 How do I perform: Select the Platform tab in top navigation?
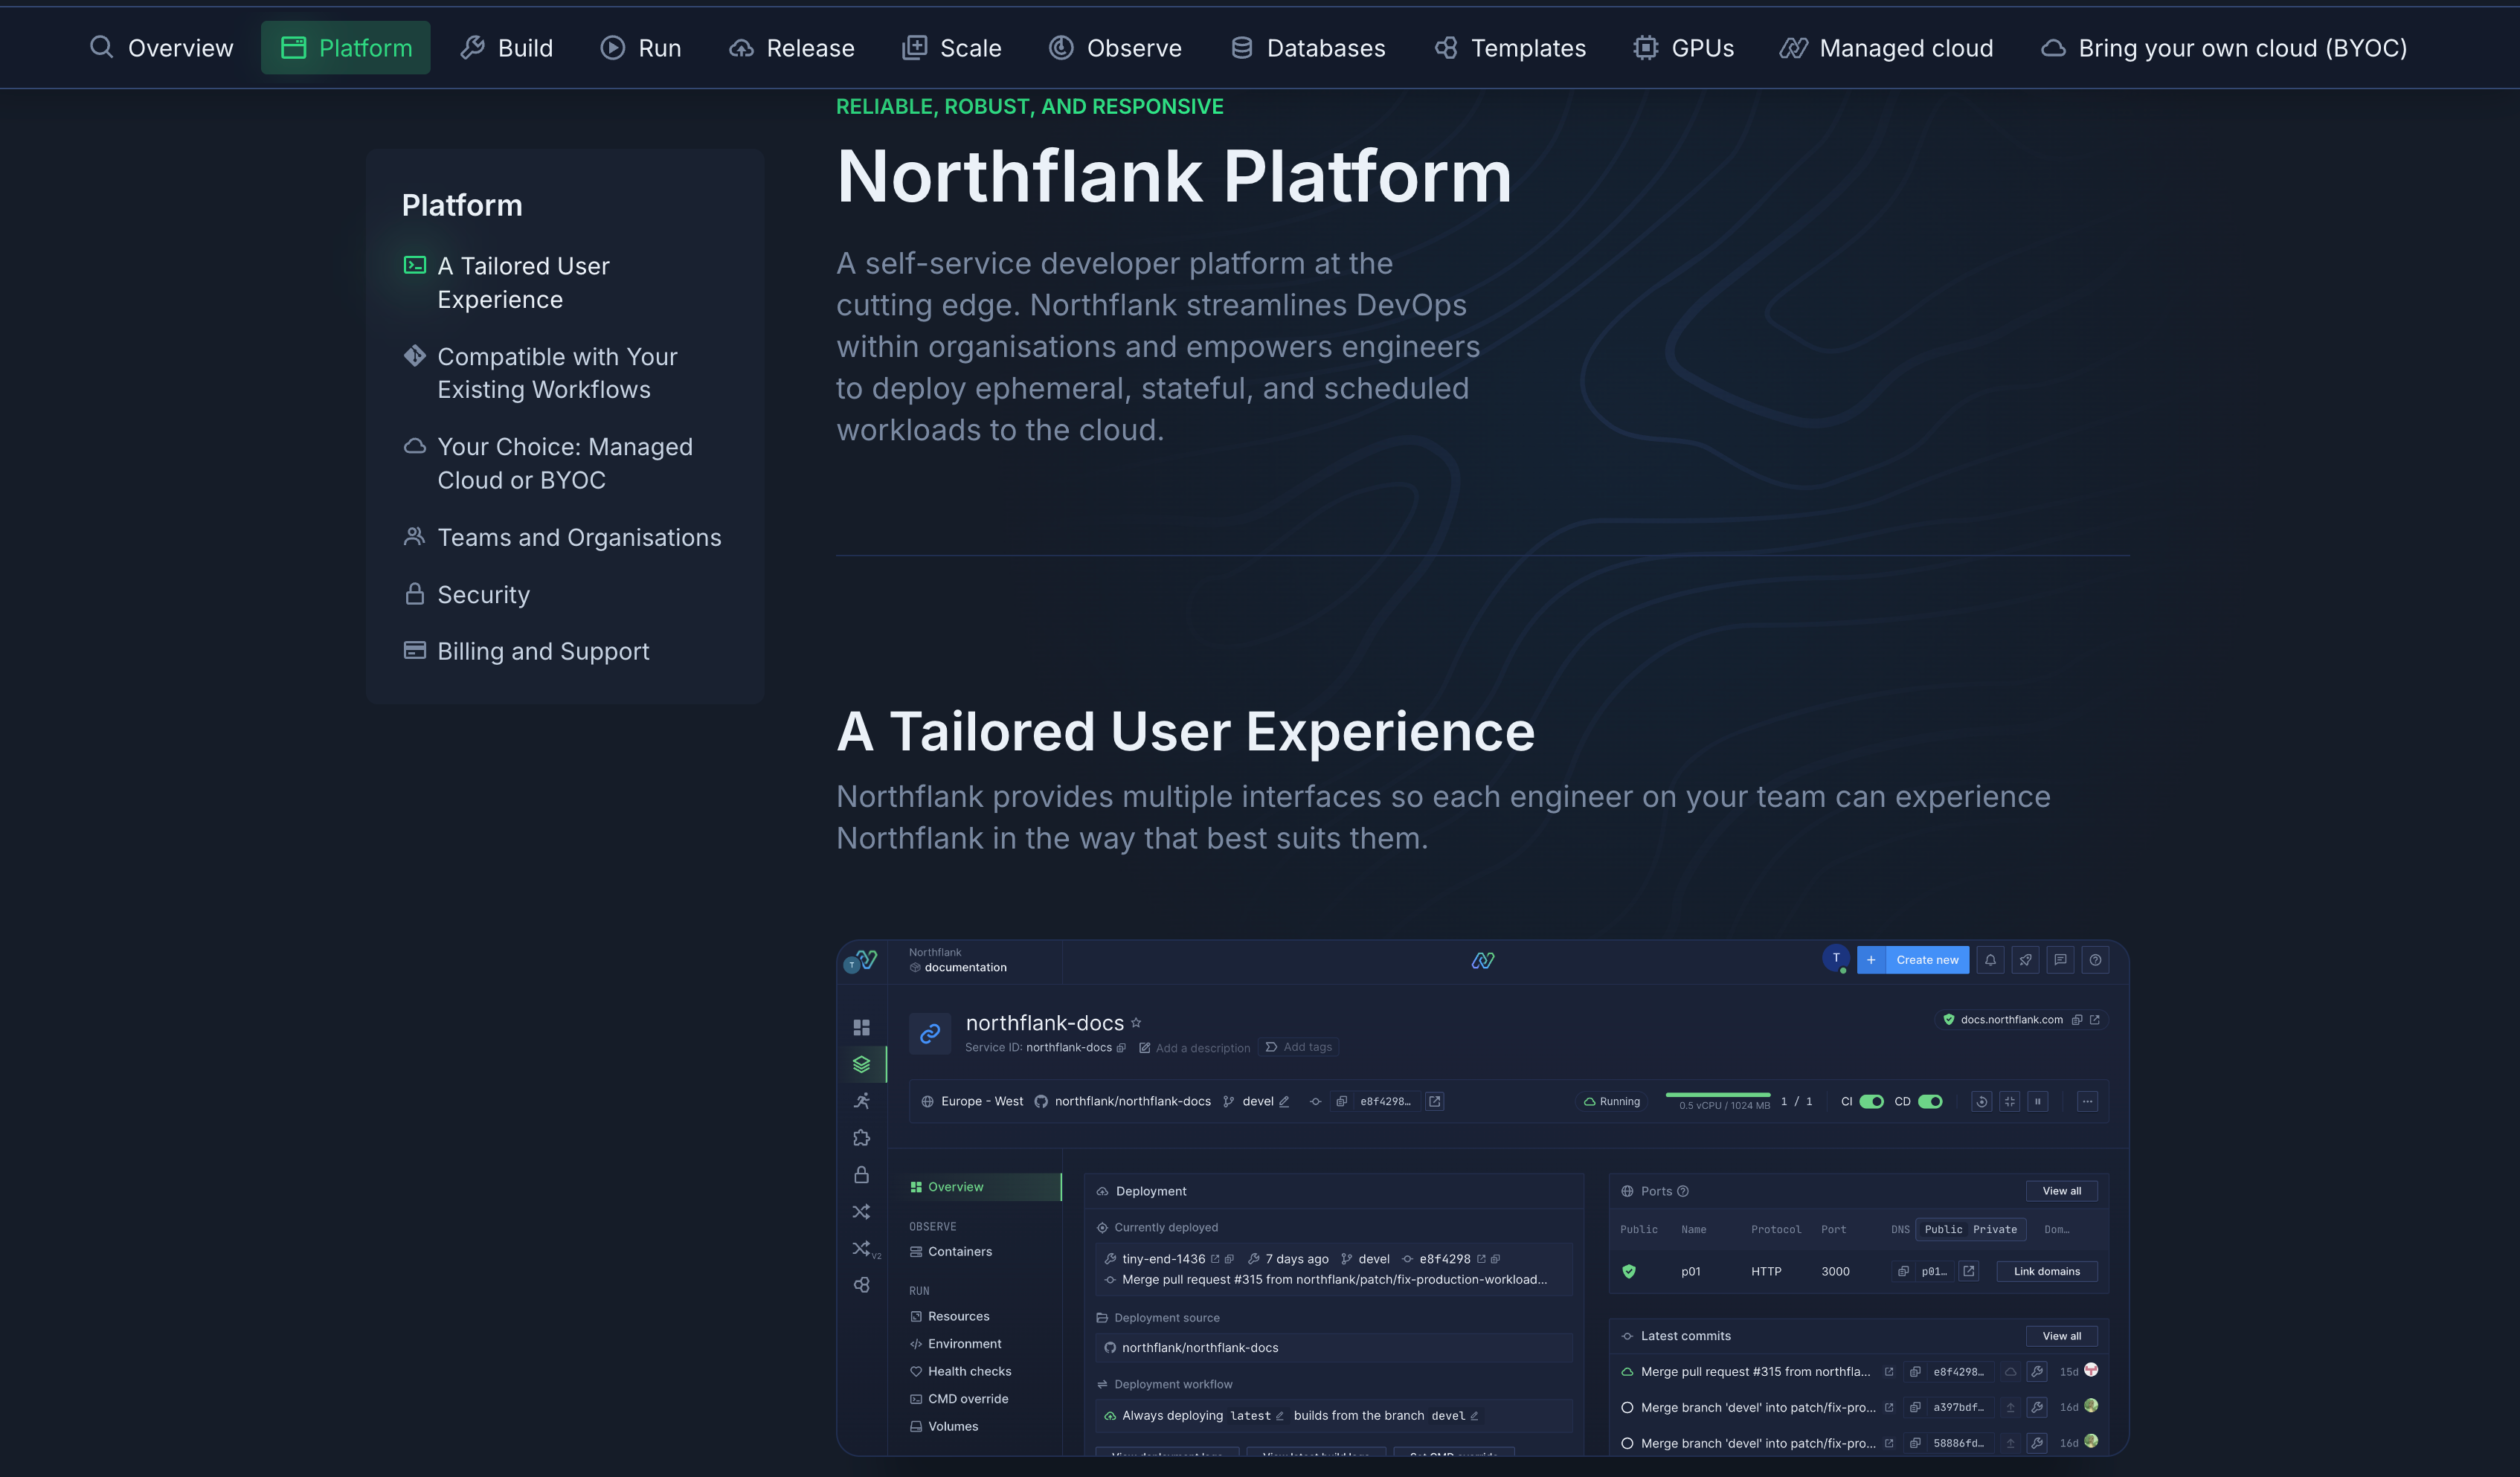pos(346,47)
